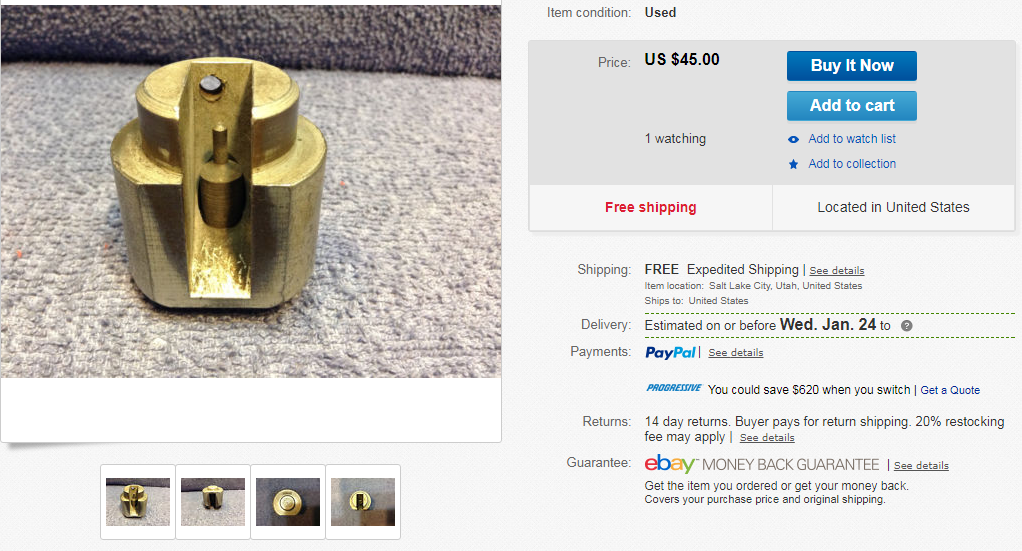Select first thumbnail of brass item

click(138, 501)
